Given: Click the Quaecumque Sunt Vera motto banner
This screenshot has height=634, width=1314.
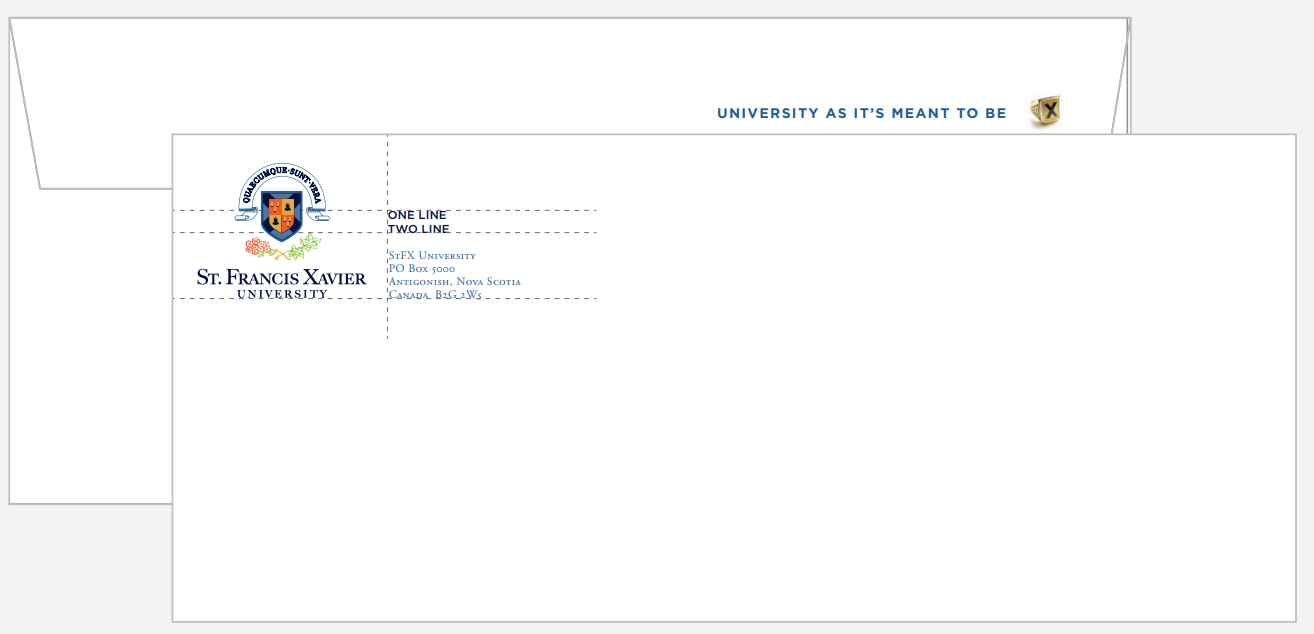Looking at the screenshot, I should tap(281, 175).
